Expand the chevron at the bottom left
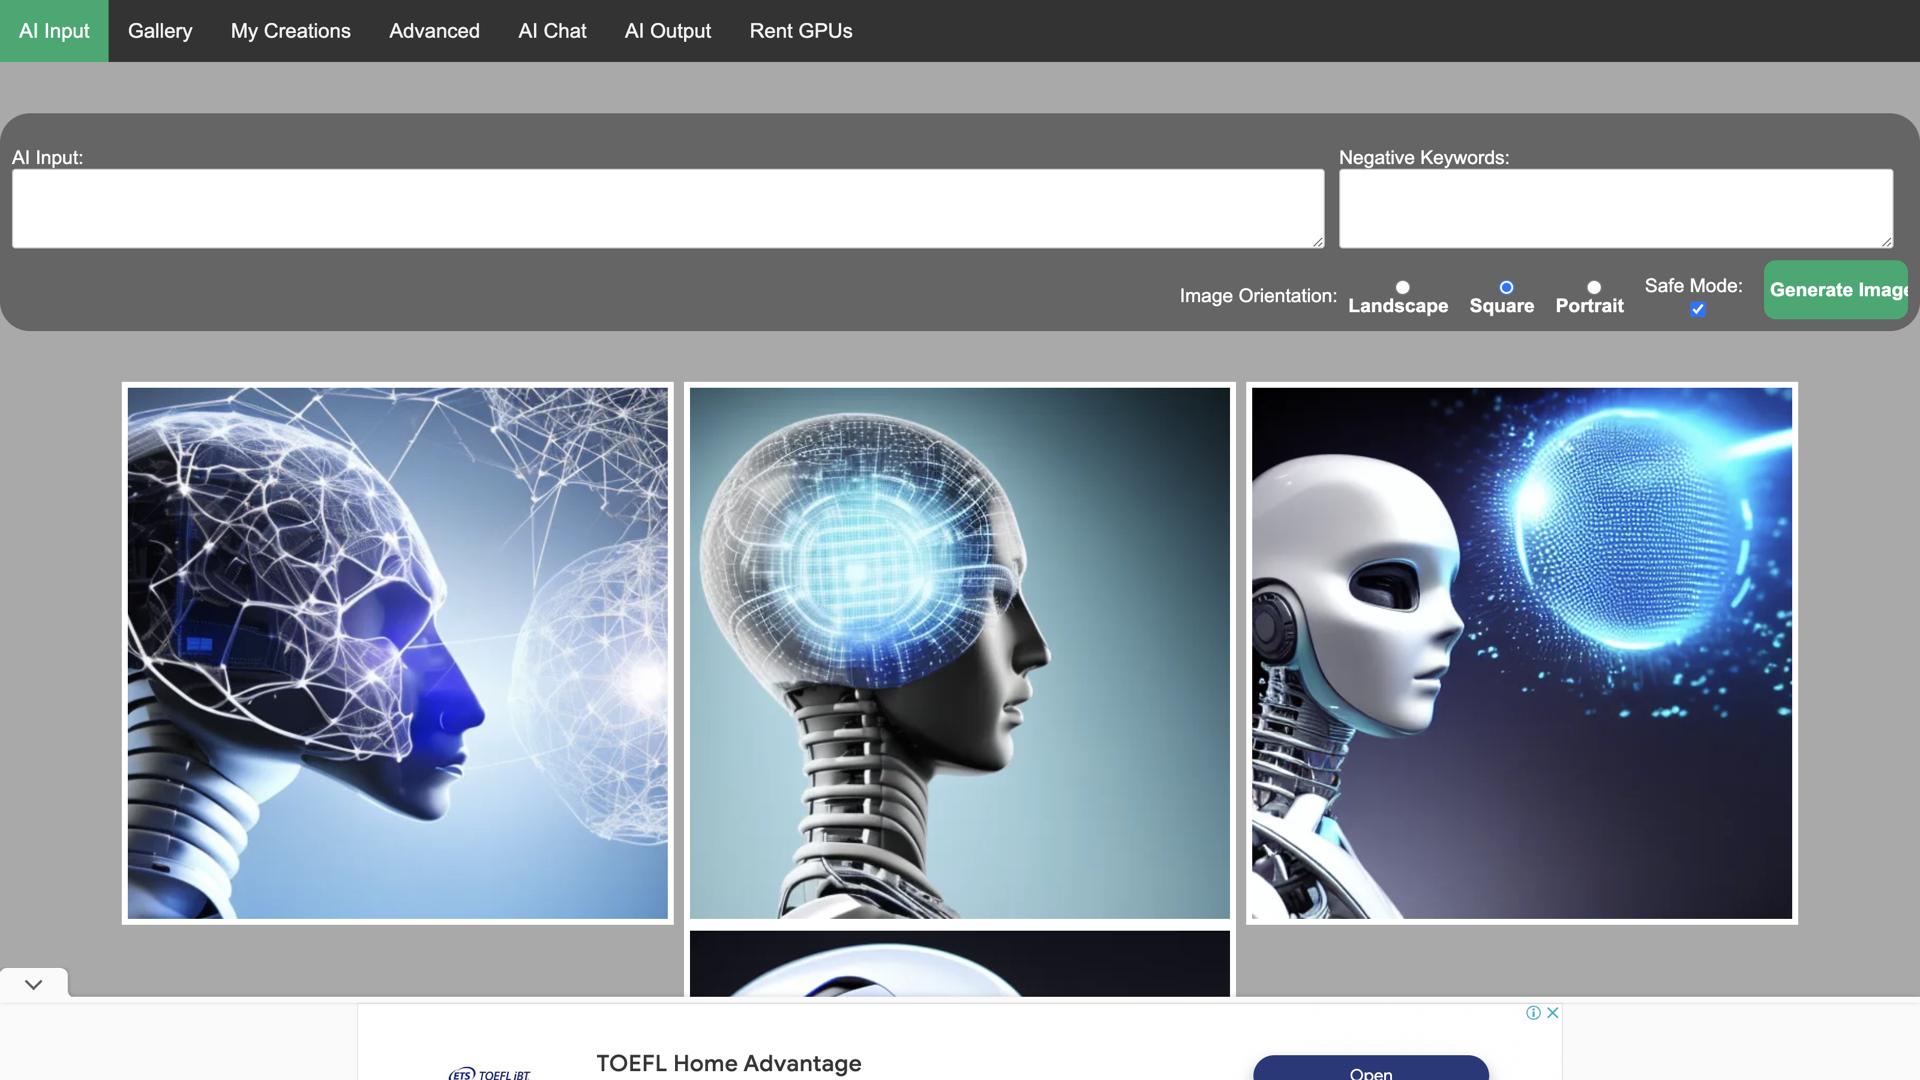This screenshot has height=1080, width=1920. click(33, 984)
